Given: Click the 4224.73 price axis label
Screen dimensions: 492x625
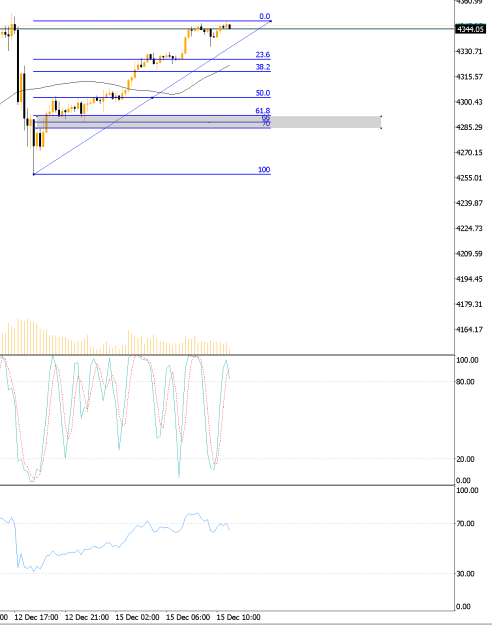Looking at the screenshot, I should click(x=469, y=228).
